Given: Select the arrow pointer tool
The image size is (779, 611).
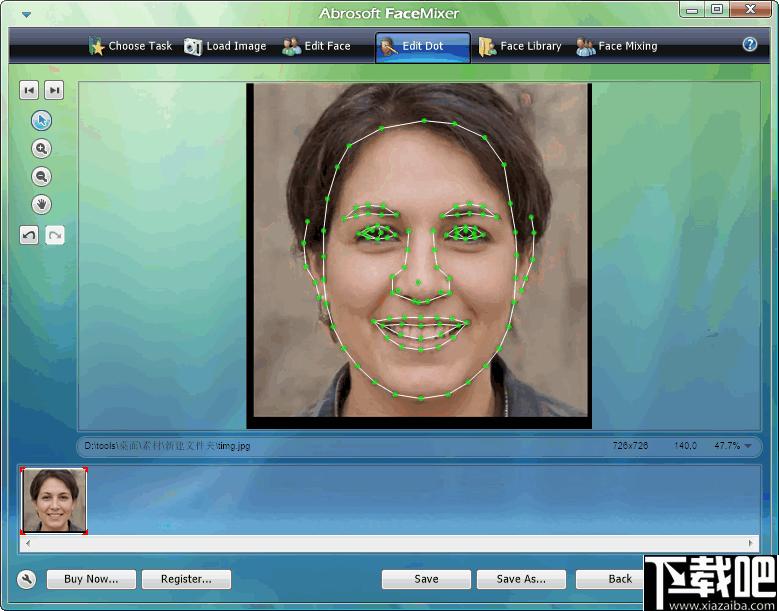Looking at the screenshot, I should coord(41,121).
